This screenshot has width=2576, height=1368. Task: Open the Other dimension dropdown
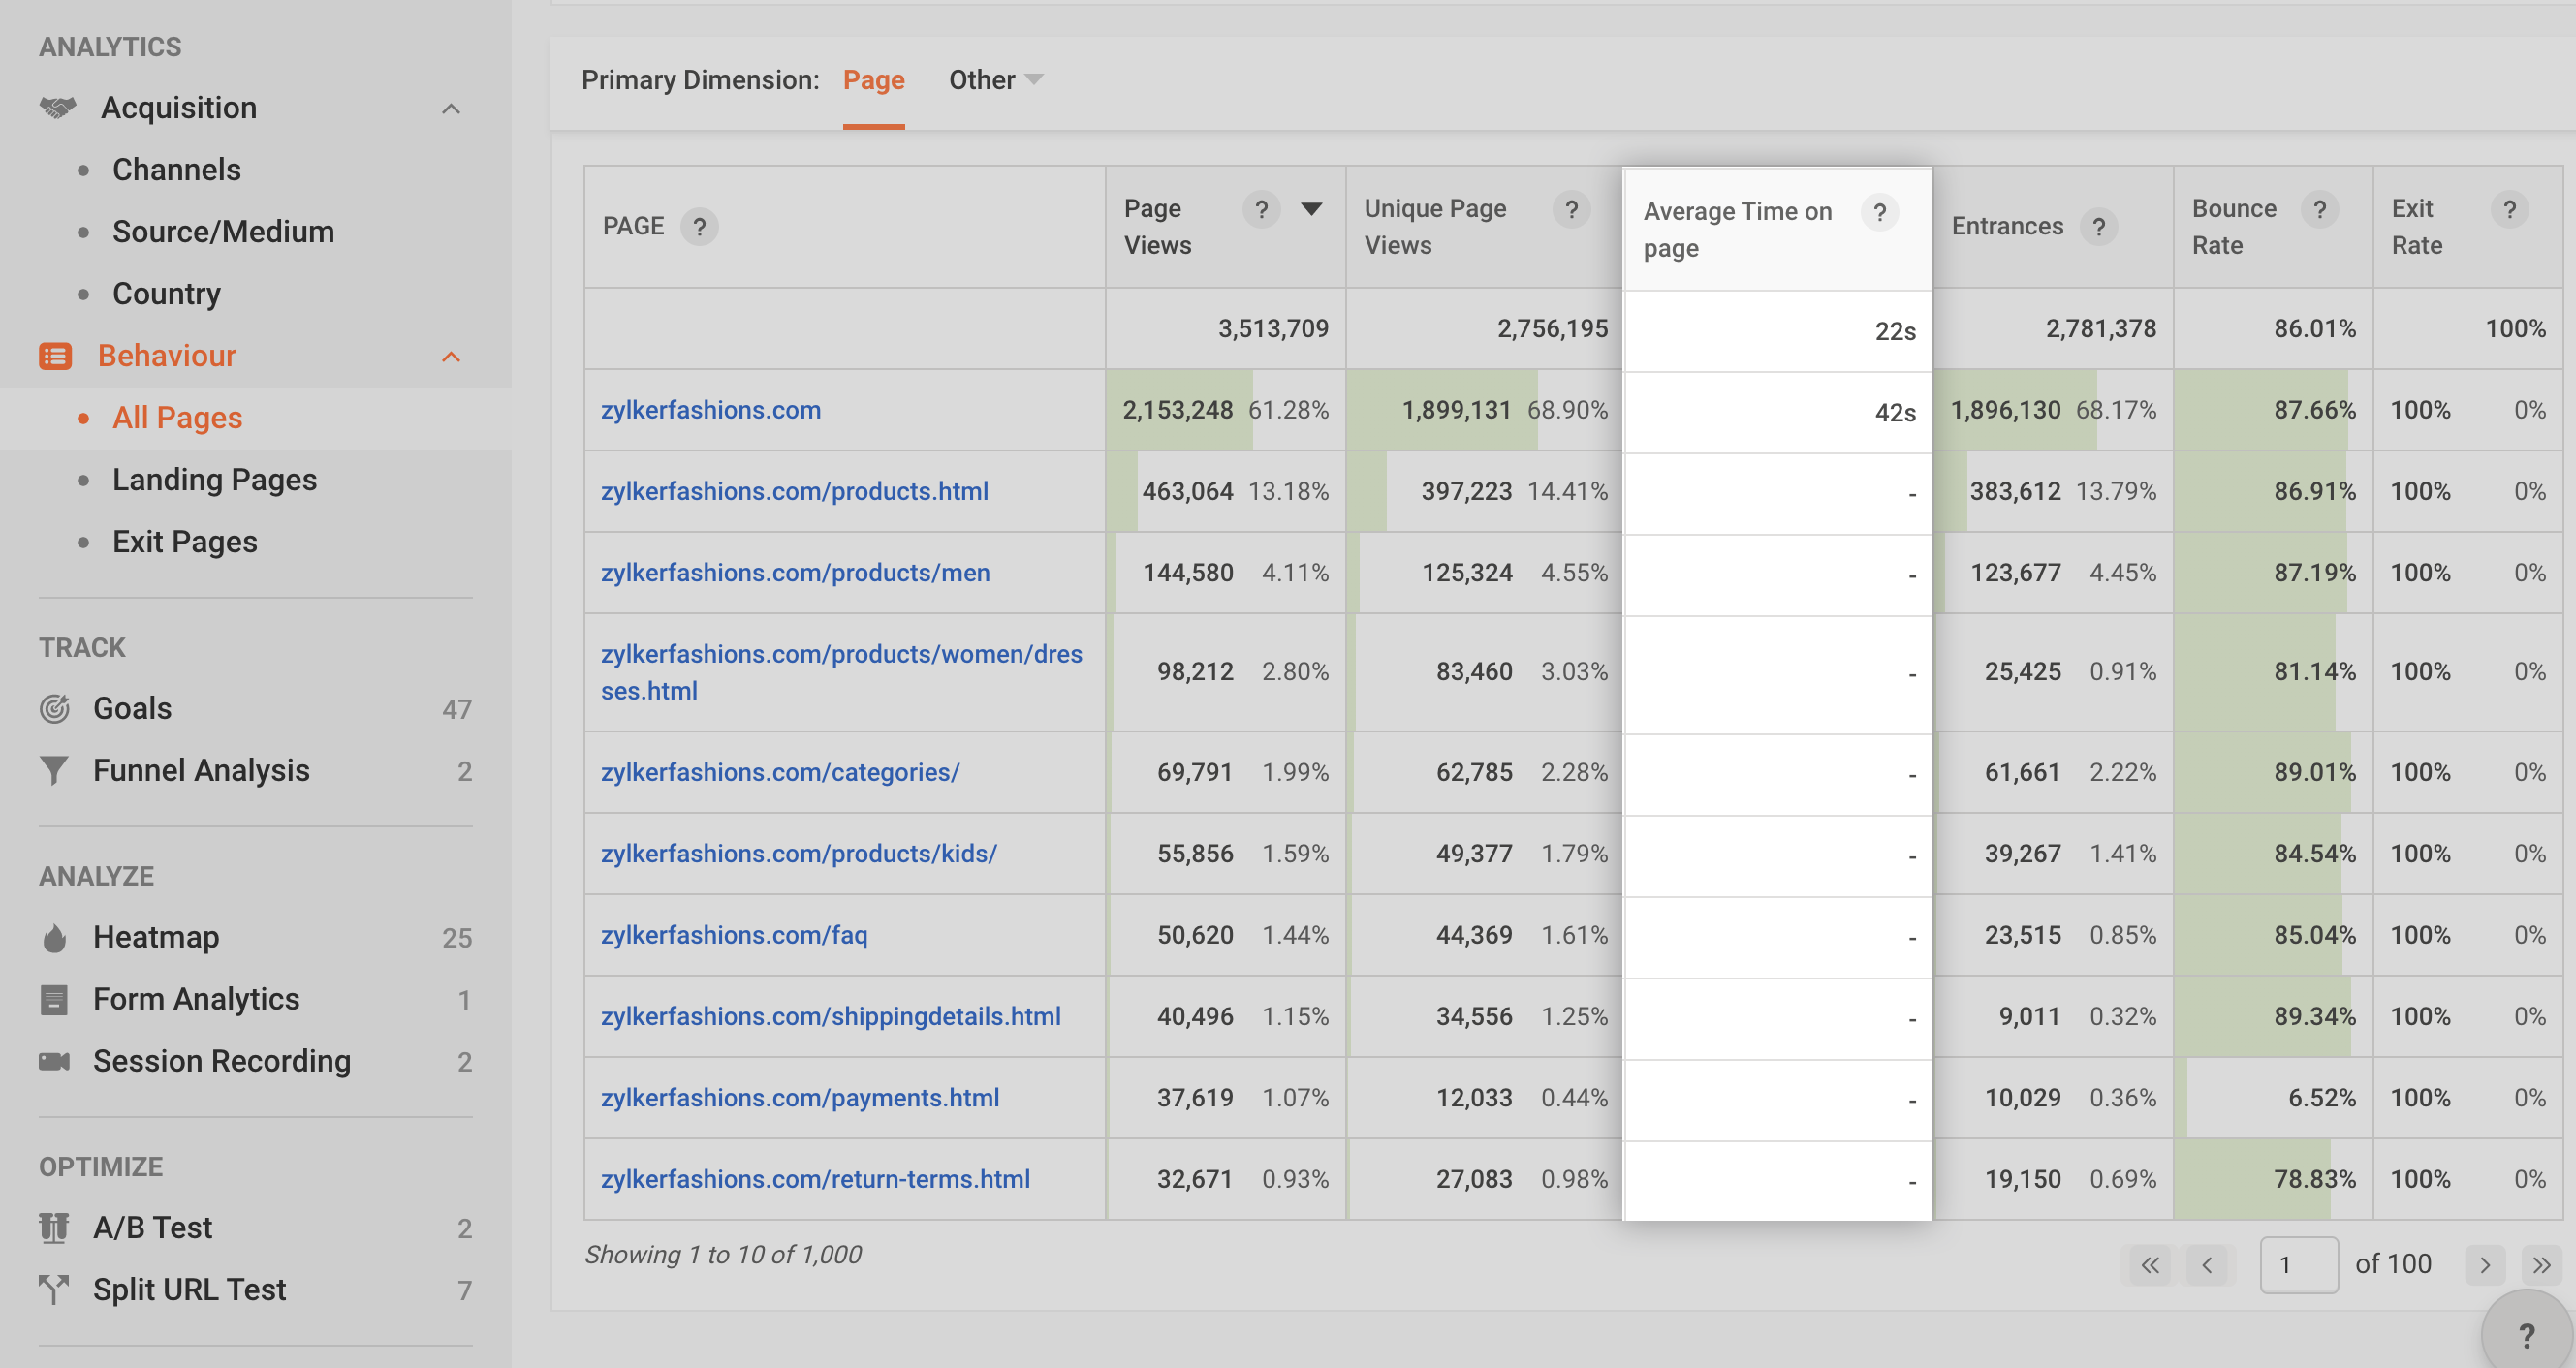(x=995, y=80)
